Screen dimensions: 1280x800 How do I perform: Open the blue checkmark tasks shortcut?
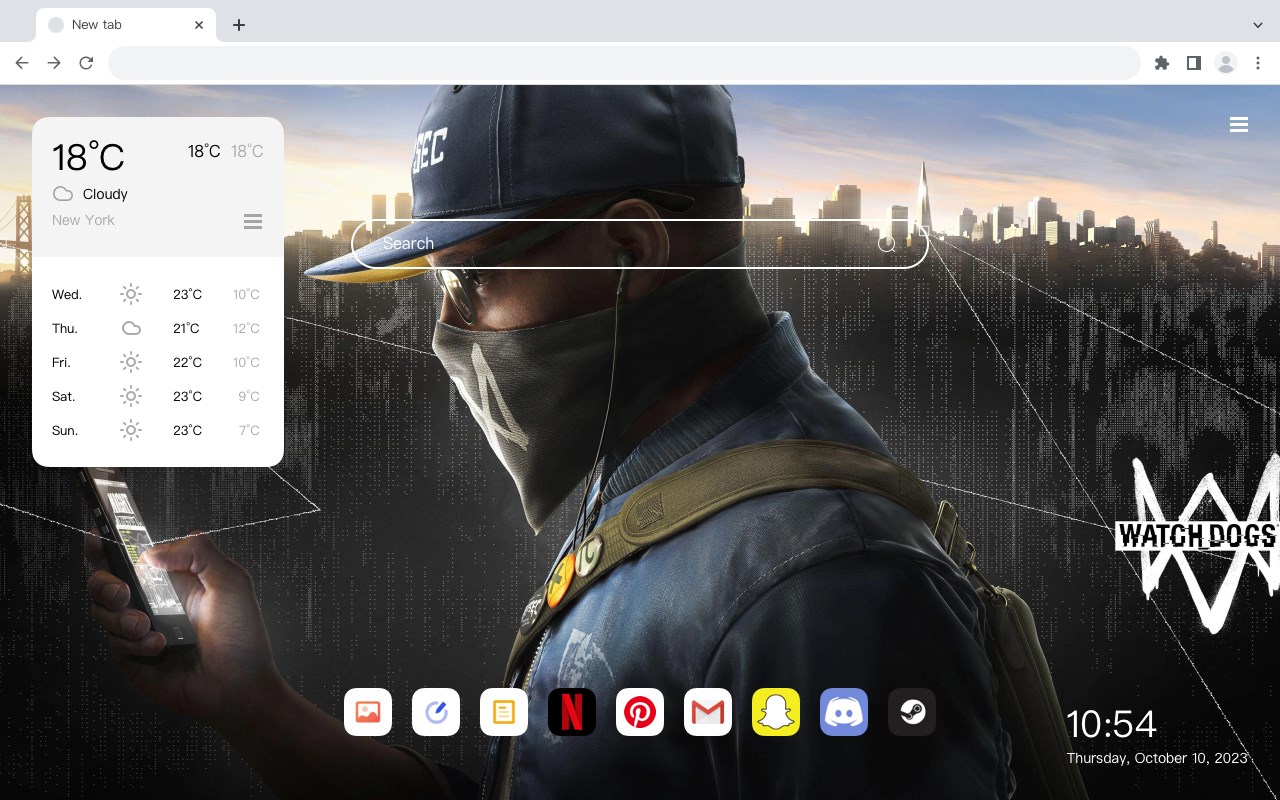coord(436,712)
